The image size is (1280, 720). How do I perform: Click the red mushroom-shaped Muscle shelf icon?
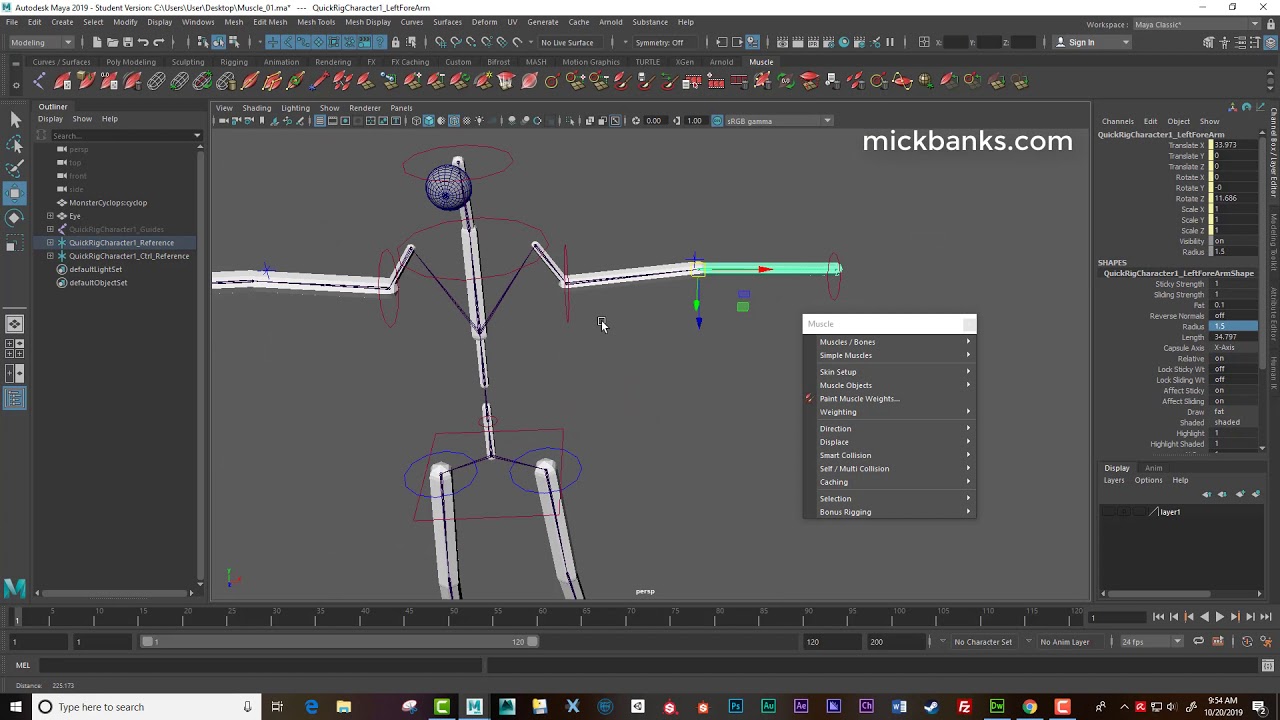pyautogui.click(x=506, y=82)
